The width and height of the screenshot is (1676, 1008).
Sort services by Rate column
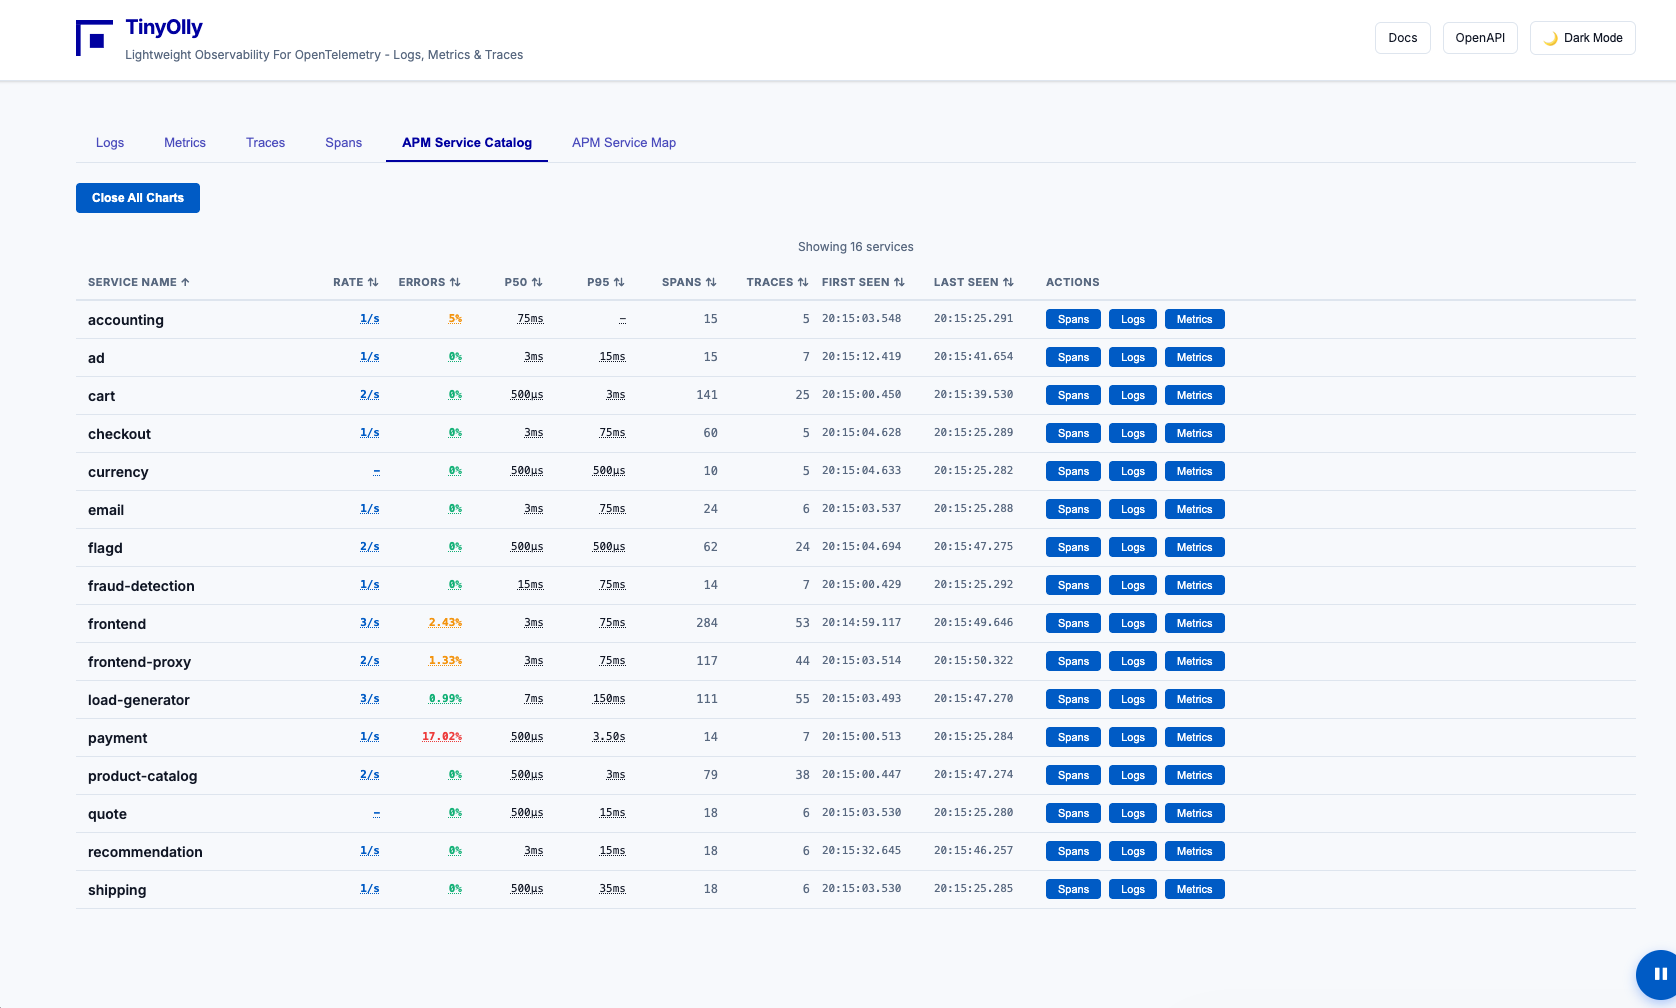355,282
